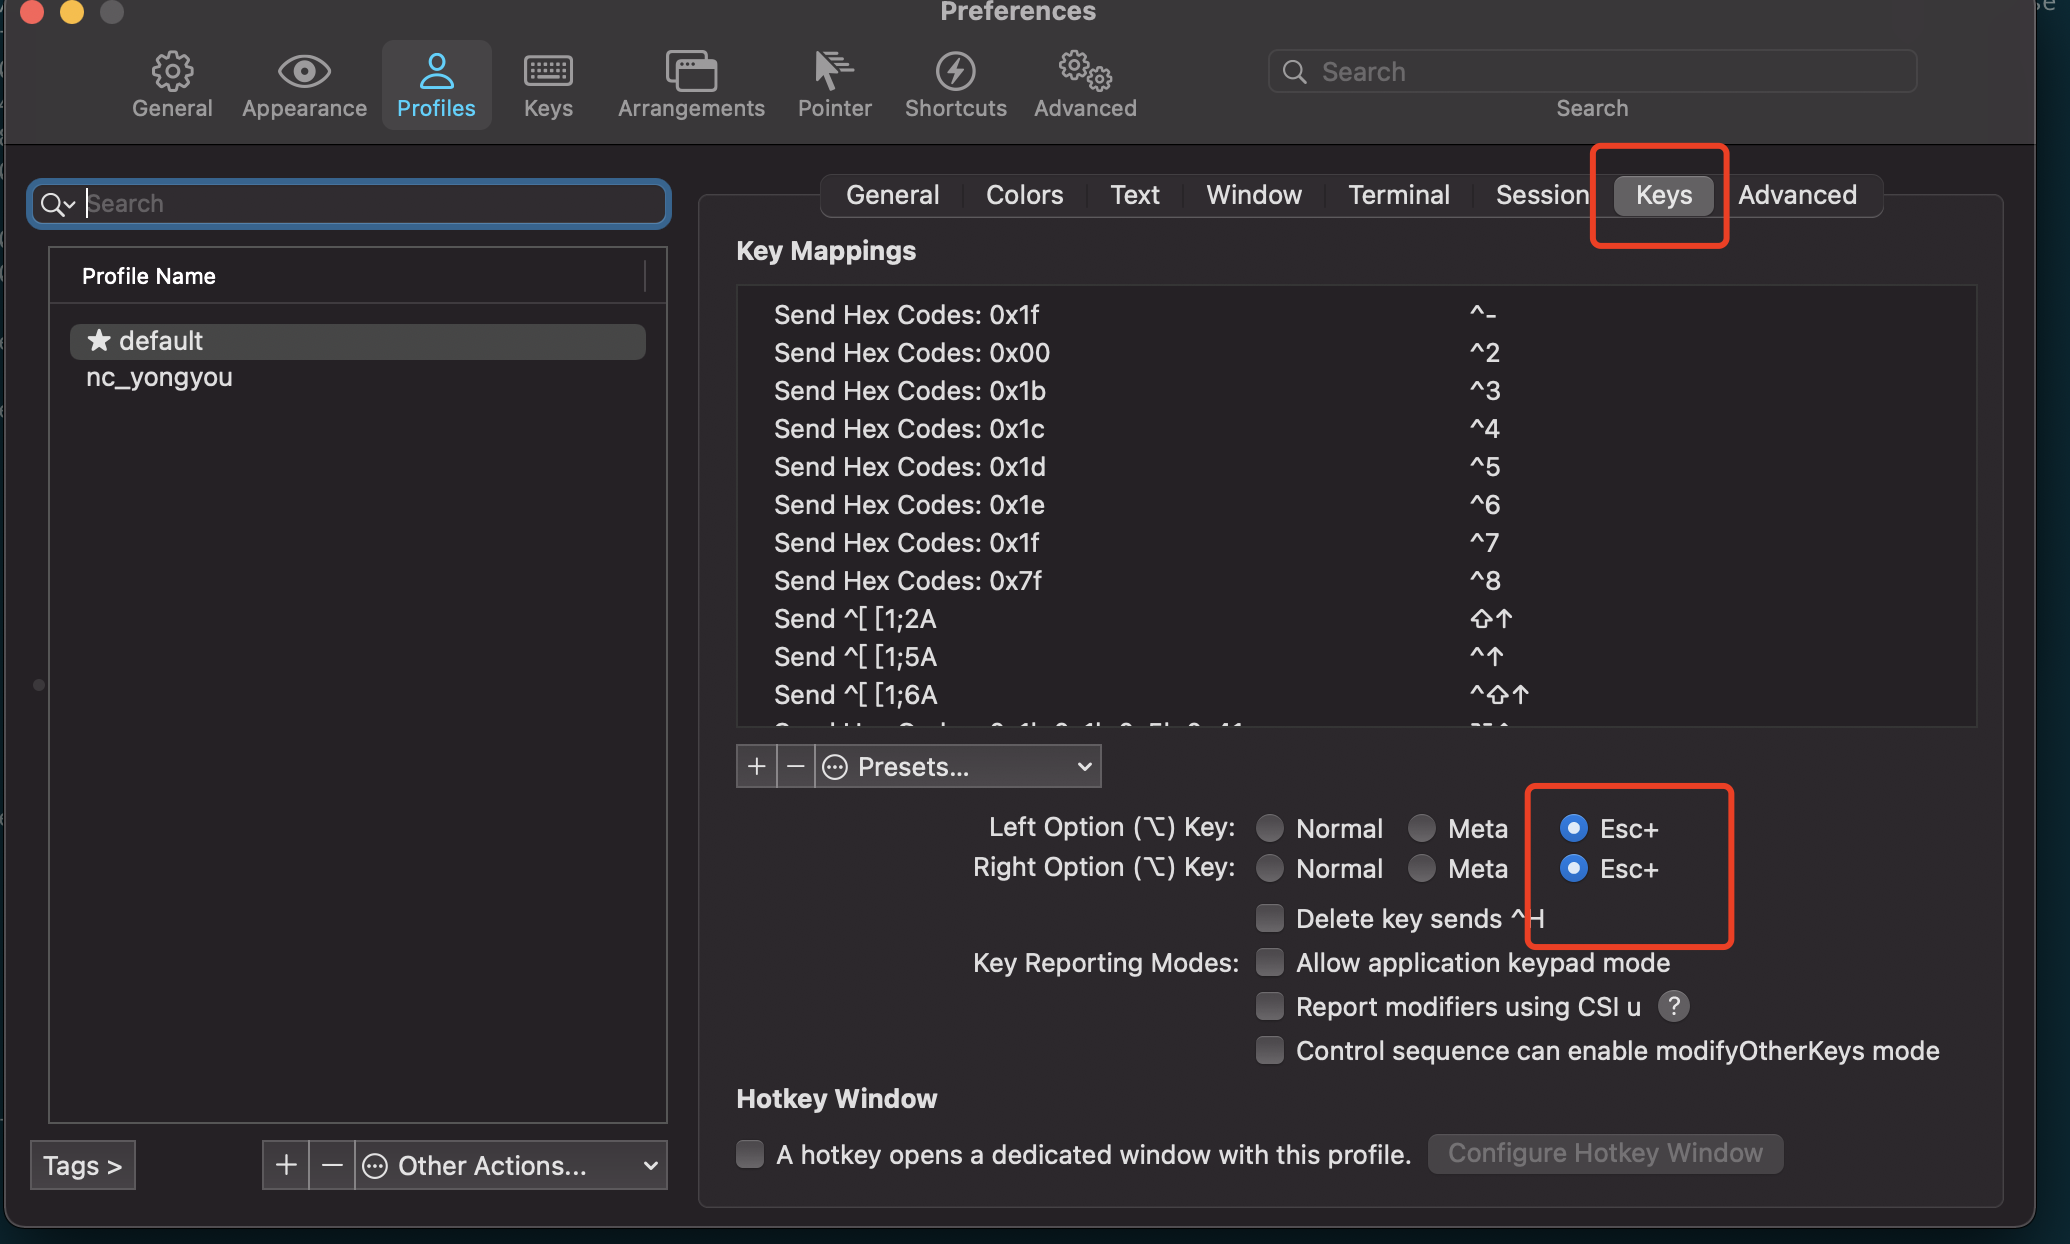Open the General preferences gear icon
The height and width of the screenshot is (1244, 2070).
pos(172,71)
